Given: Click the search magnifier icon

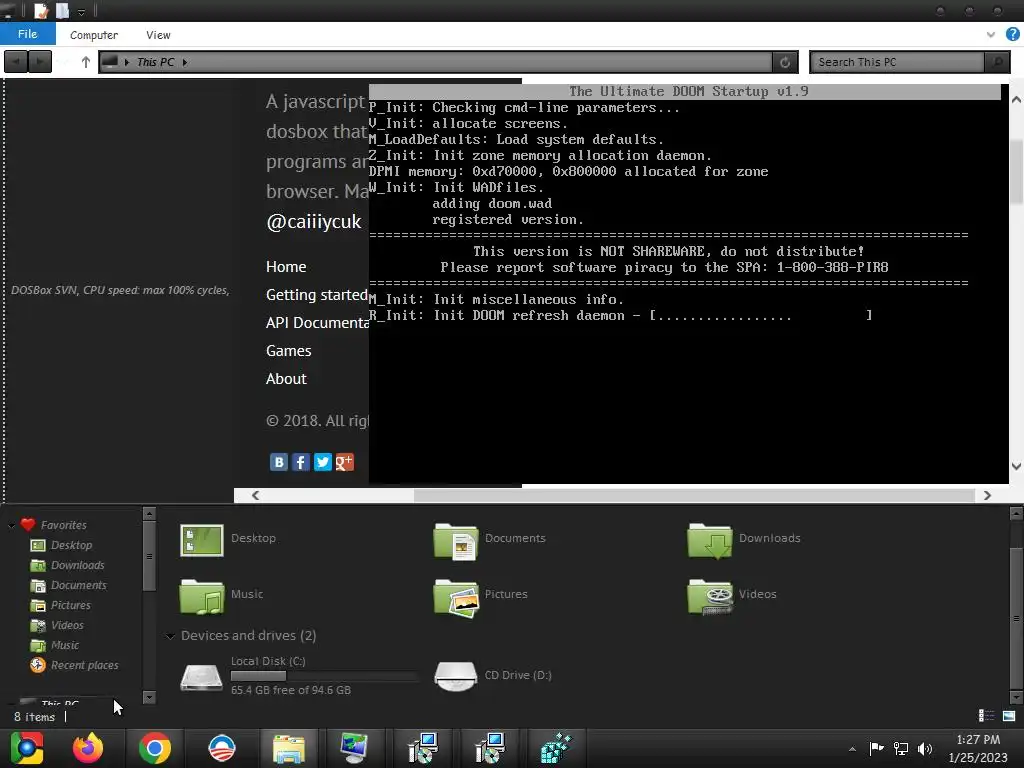Looking at the screenshot, I should coord(997,62).
